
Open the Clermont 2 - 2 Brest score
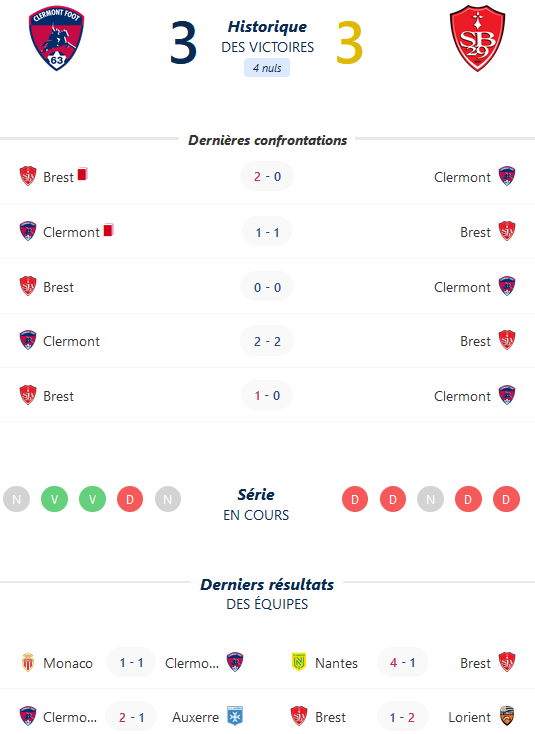tap(267, 341)
